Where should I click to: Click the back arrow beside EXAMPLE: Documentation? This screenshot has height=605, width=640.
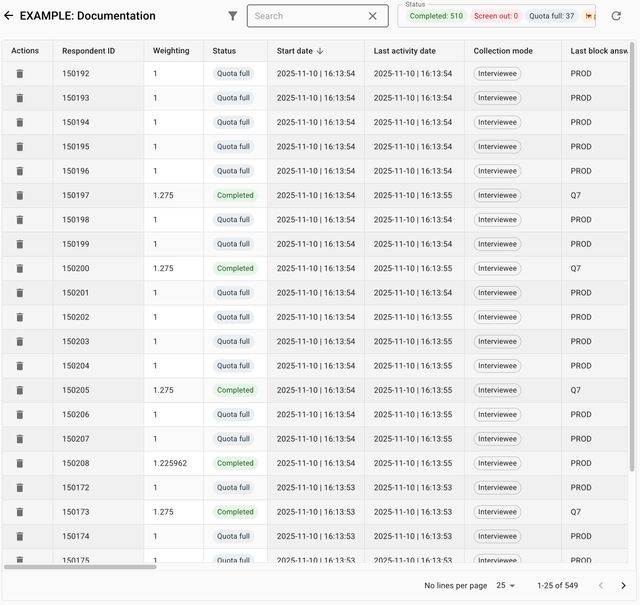[x=9, y=16]
